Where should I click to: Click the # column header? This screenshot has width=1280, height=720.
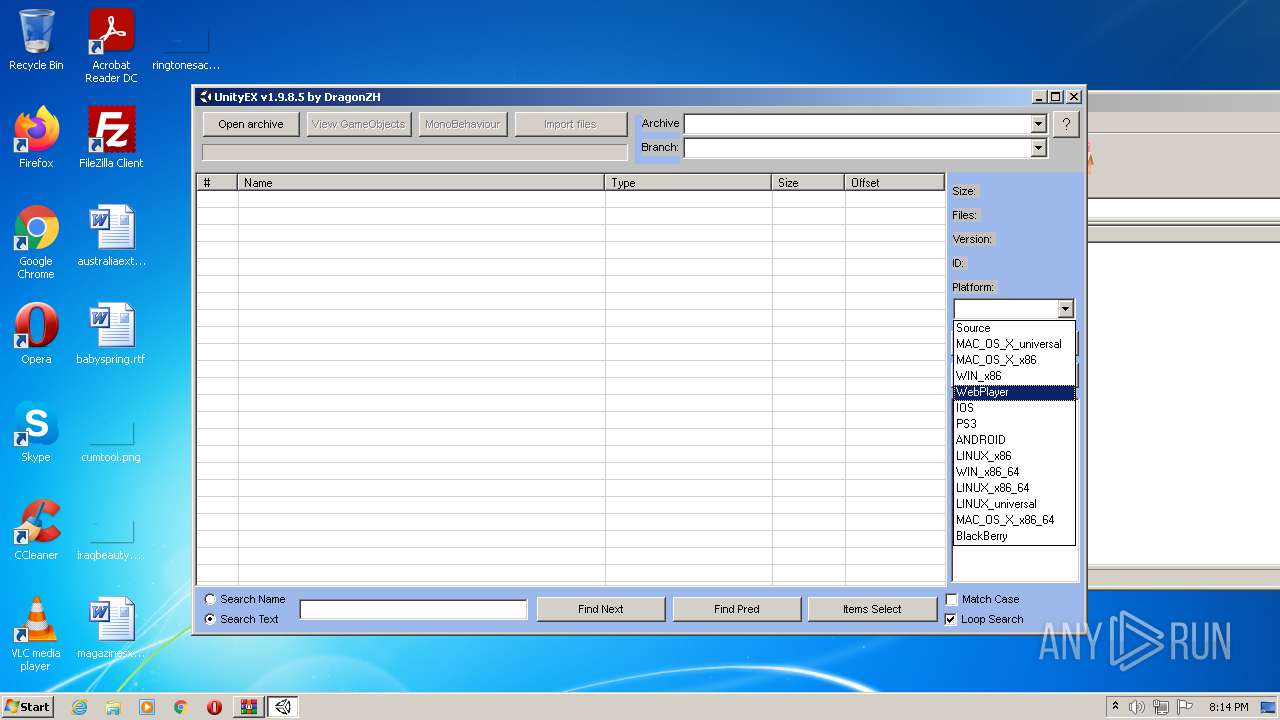point(217,183)
